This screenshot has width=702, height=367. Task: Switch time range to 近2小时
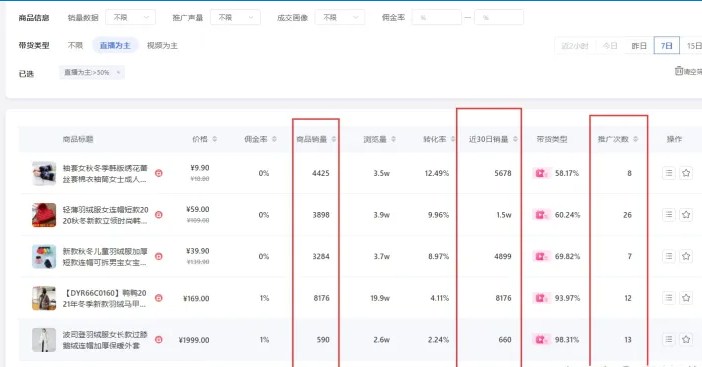pos(575,46)
